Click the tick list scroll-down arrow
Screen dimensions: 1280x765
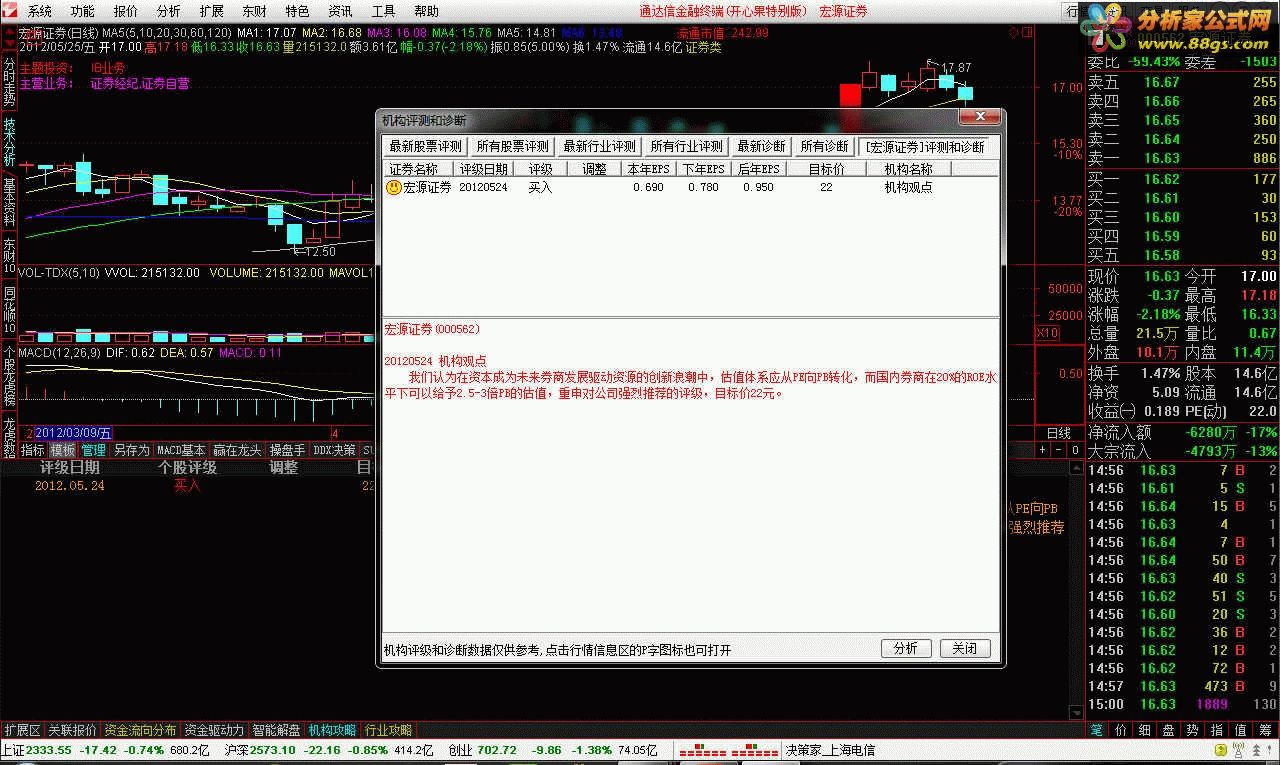[x=1077, y=713]
